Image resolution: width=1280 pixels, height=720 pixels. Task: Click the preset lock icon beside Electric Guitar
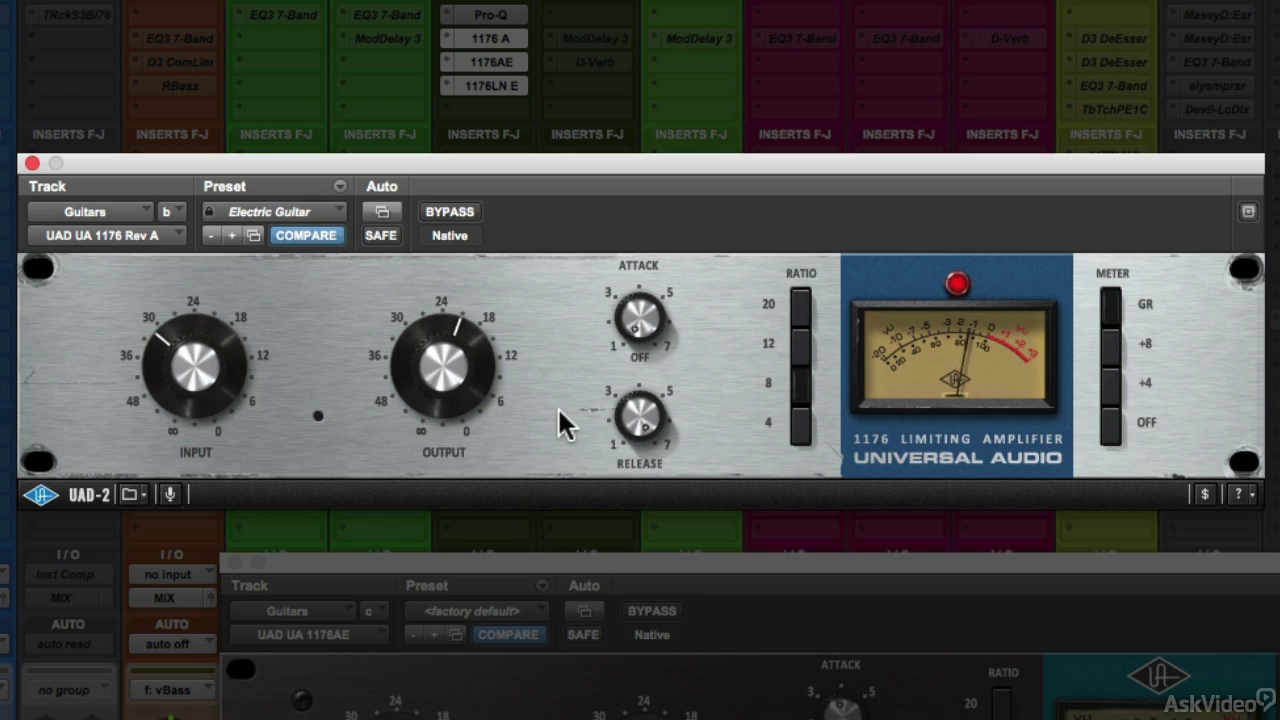(x=209, y=212)
